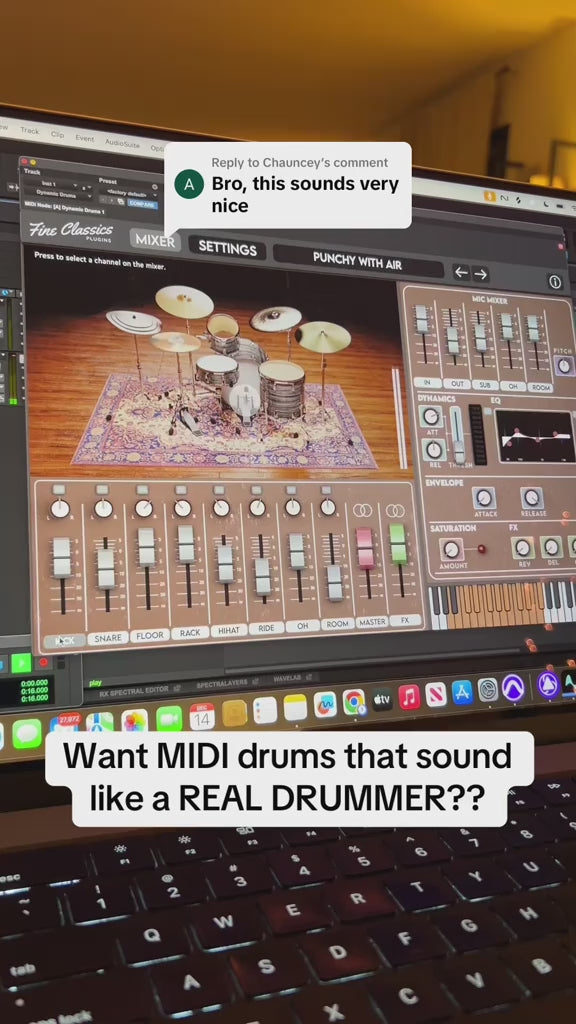Screen dimensions: 576x1024
Task: Click the PITCH knob
Action: (564, 366)
